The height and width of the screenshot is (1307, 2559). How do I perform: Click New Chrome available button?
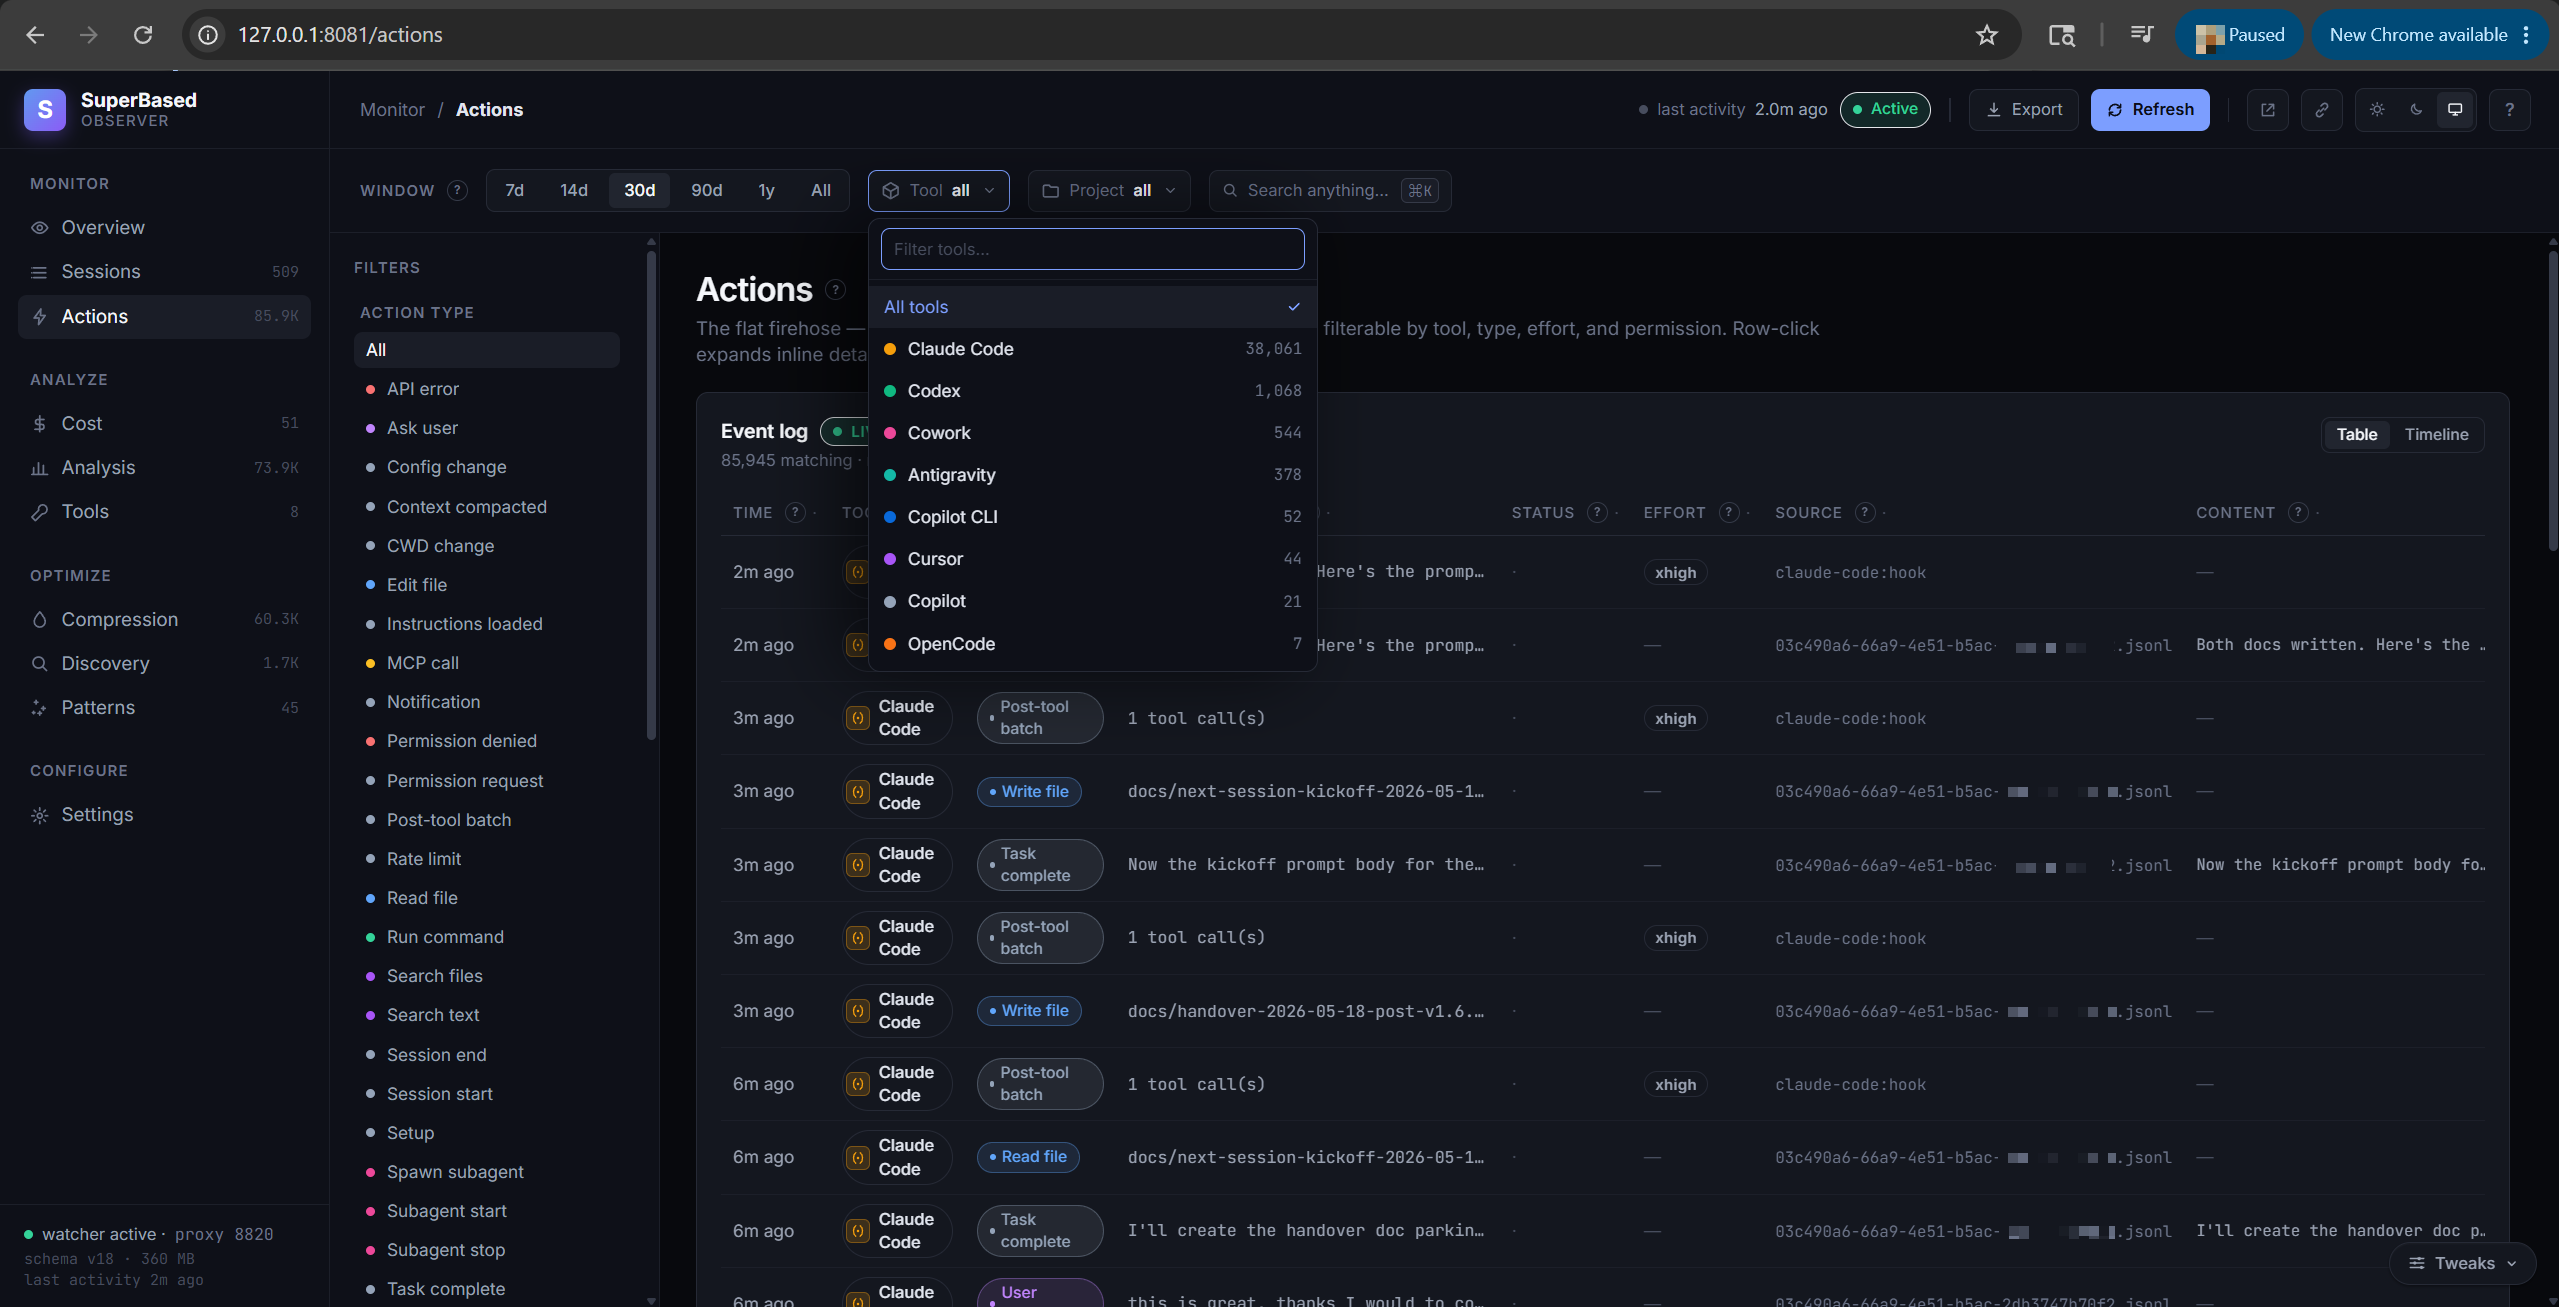point(2429,35)
